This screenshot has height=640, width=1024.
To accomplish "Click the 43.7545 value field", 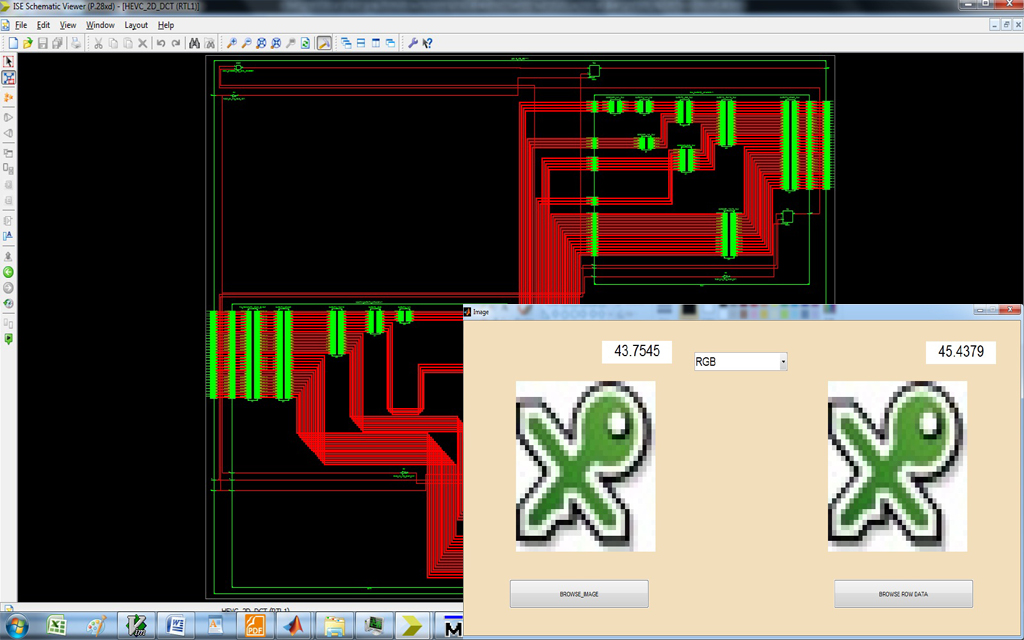I will pos(637,351).
